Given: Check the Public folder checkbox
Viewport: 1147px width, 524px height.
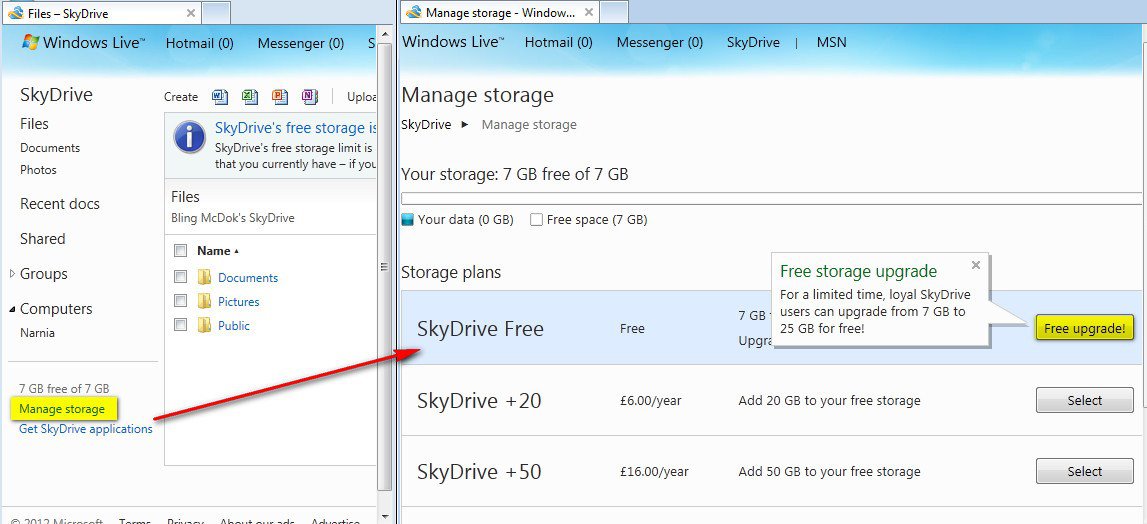Looking at the screenshot, I should pyautogui.click(x=181, y=324).
